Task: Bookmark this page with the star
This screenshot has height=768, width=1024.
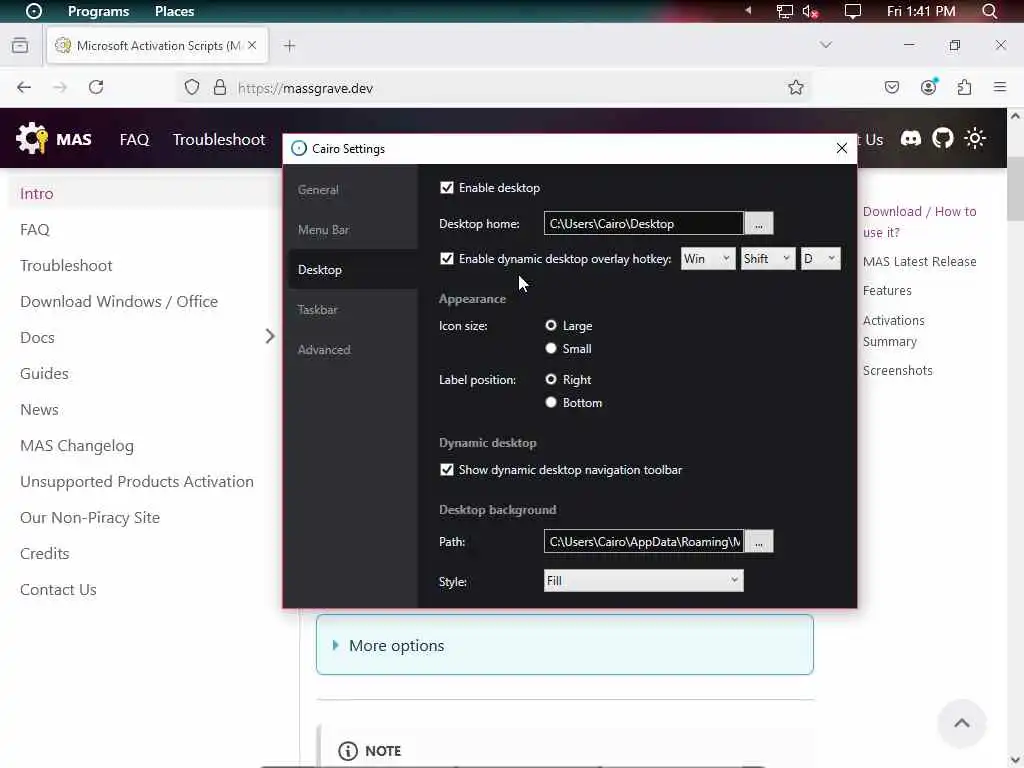Action: point(795,88)
